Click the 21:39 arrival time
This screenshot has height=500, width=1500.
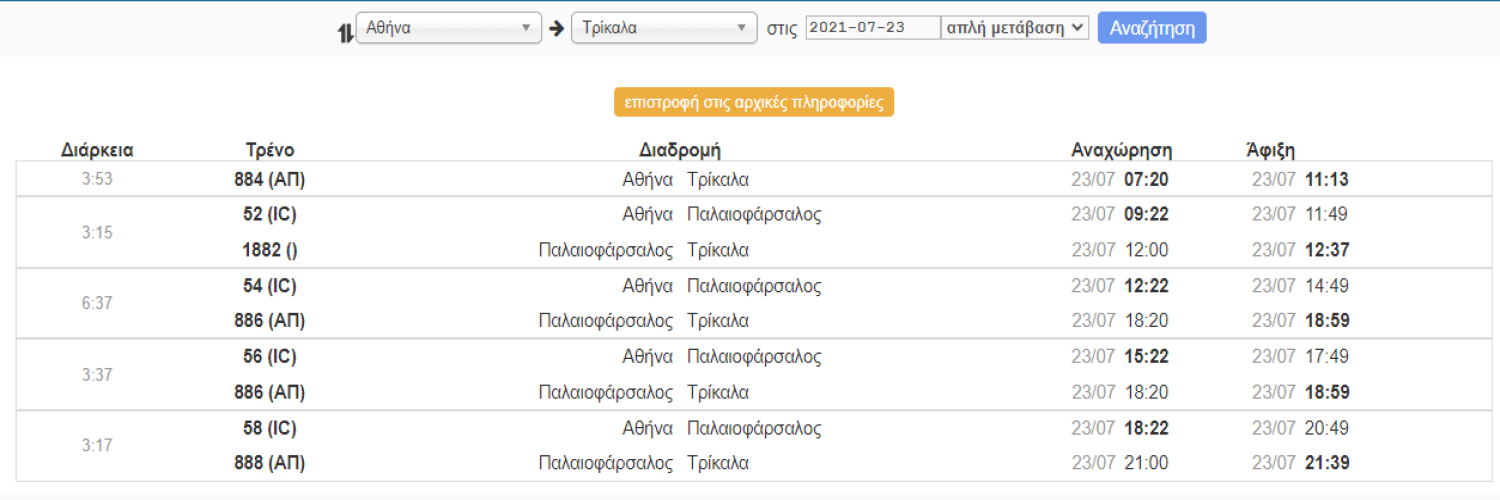[x=1327, y=463]
